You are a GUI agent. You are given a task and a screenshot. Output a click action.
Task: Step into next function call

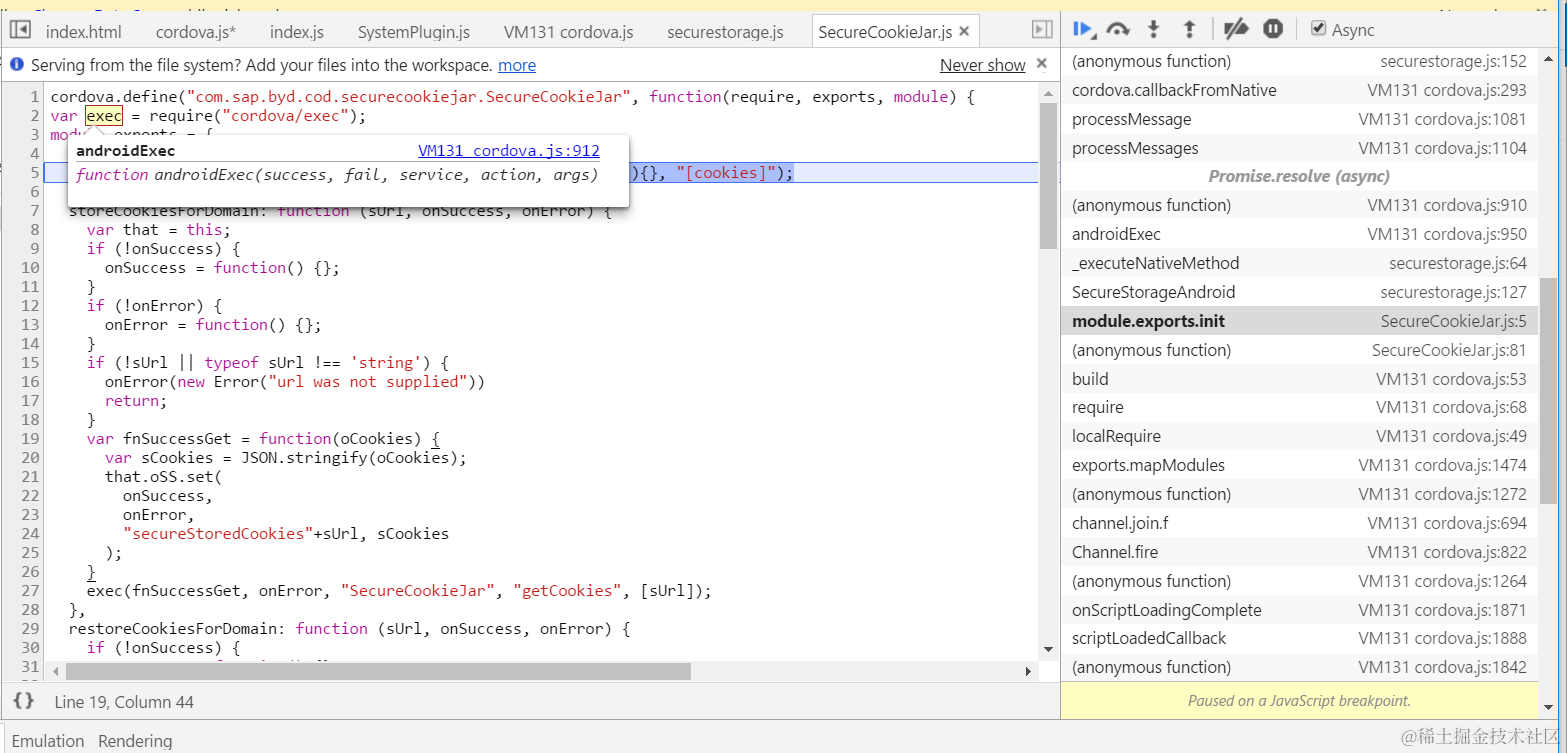click(1154, 29)
